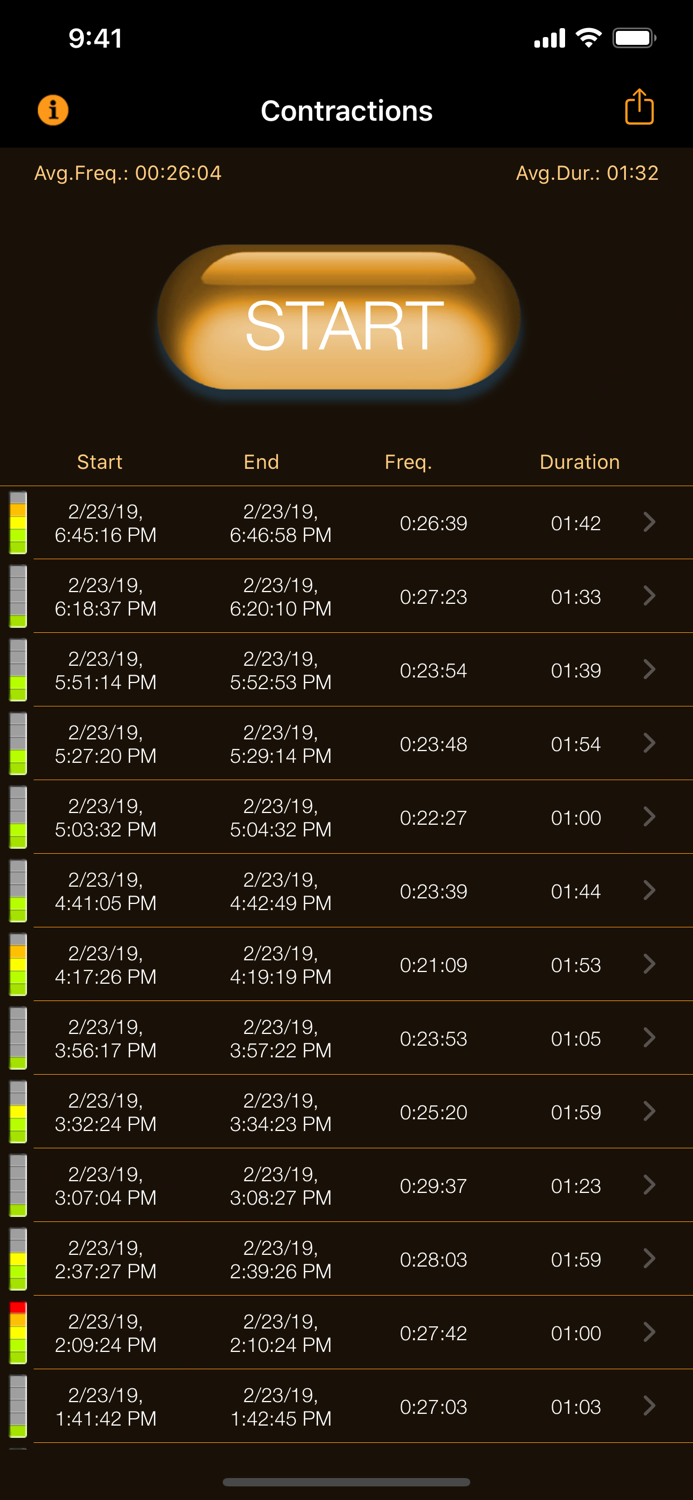Open details for the 3:07:04 PM contraction
693x1500 pixels.
click(648, 1185)
